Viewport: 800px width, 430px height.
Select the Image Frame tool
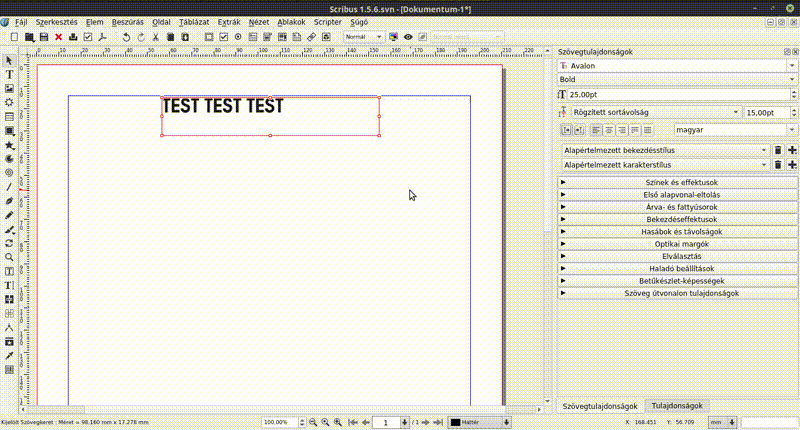pos(10,88)
